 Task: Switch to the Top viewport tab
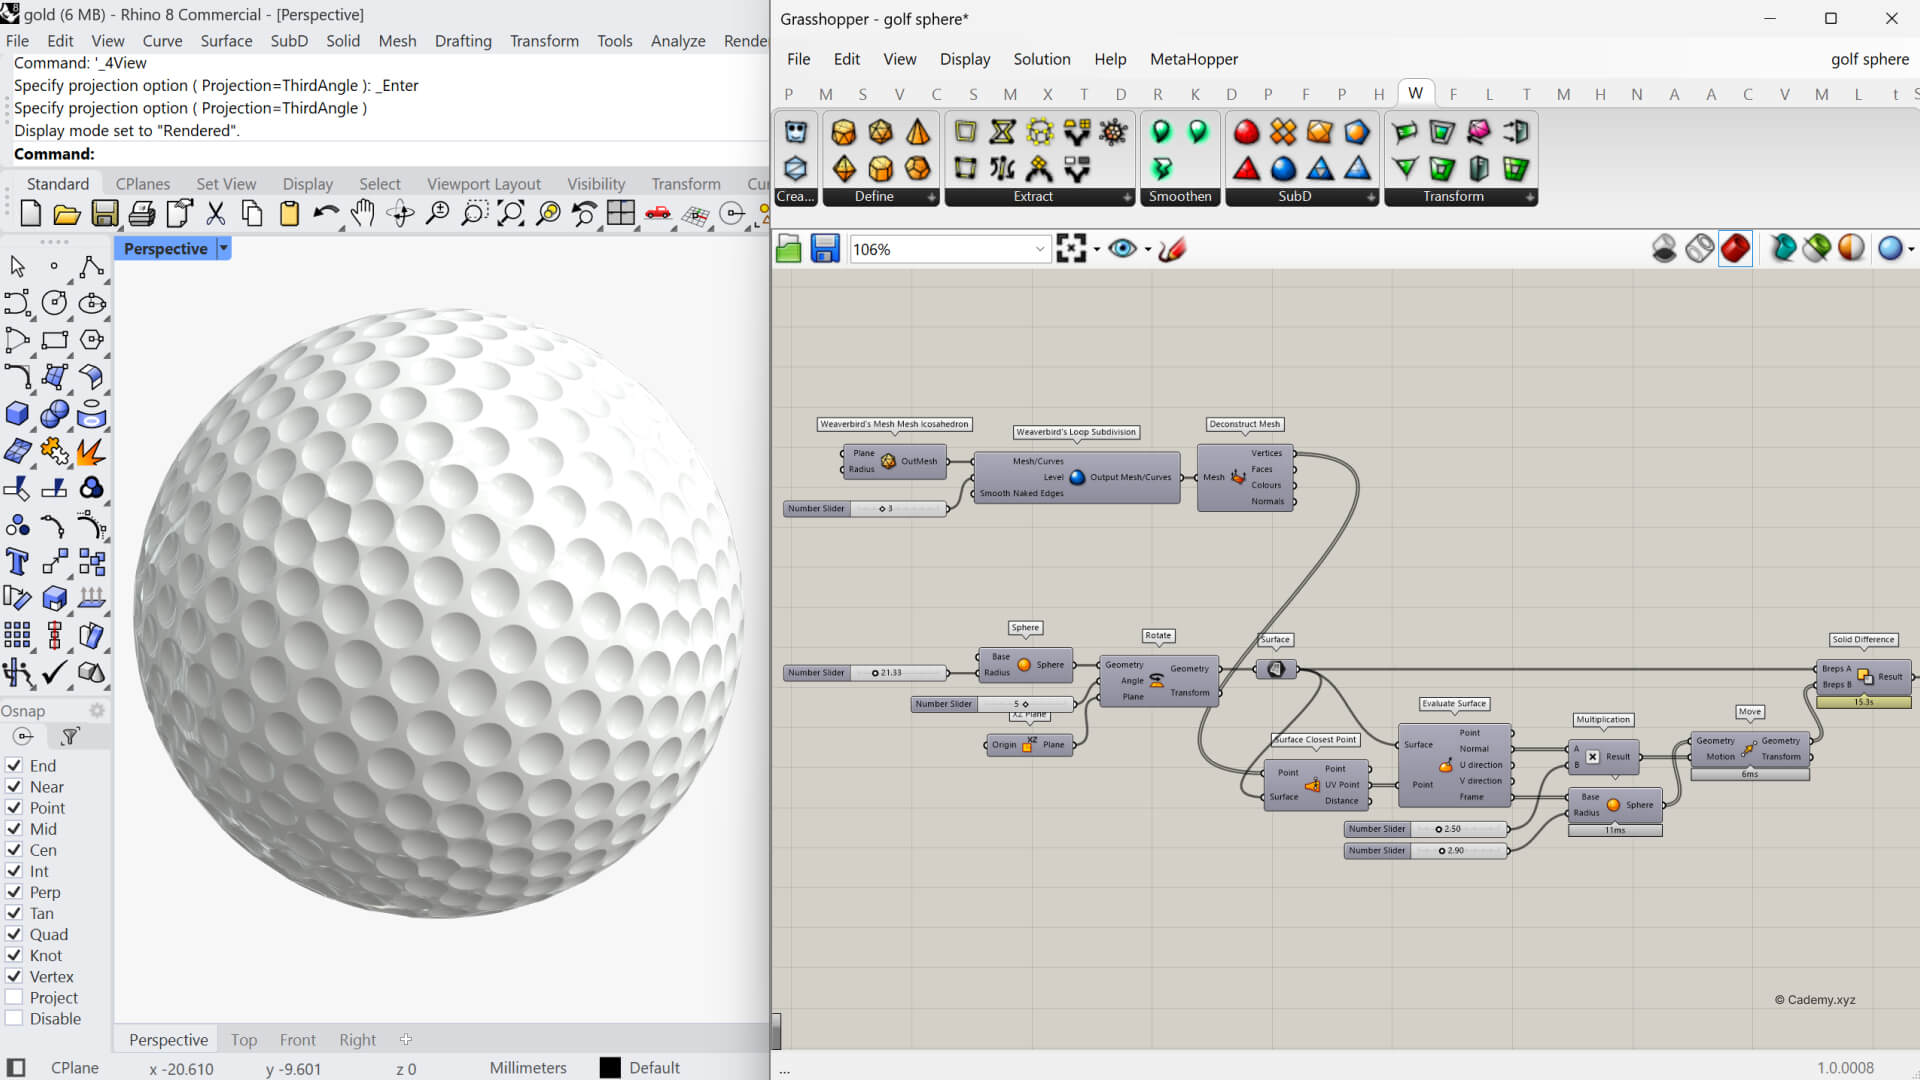click(x=243, y=1039)
